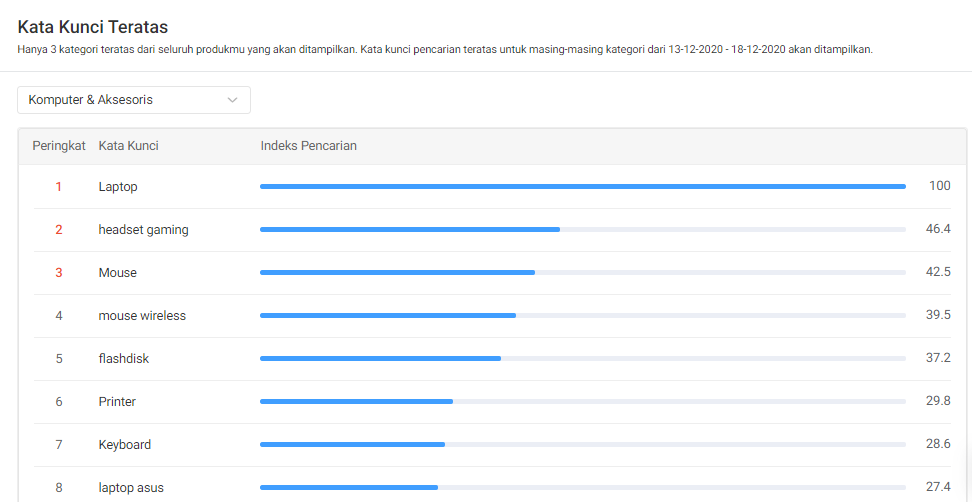Click the Printer search index bar

tap(583, 402)
